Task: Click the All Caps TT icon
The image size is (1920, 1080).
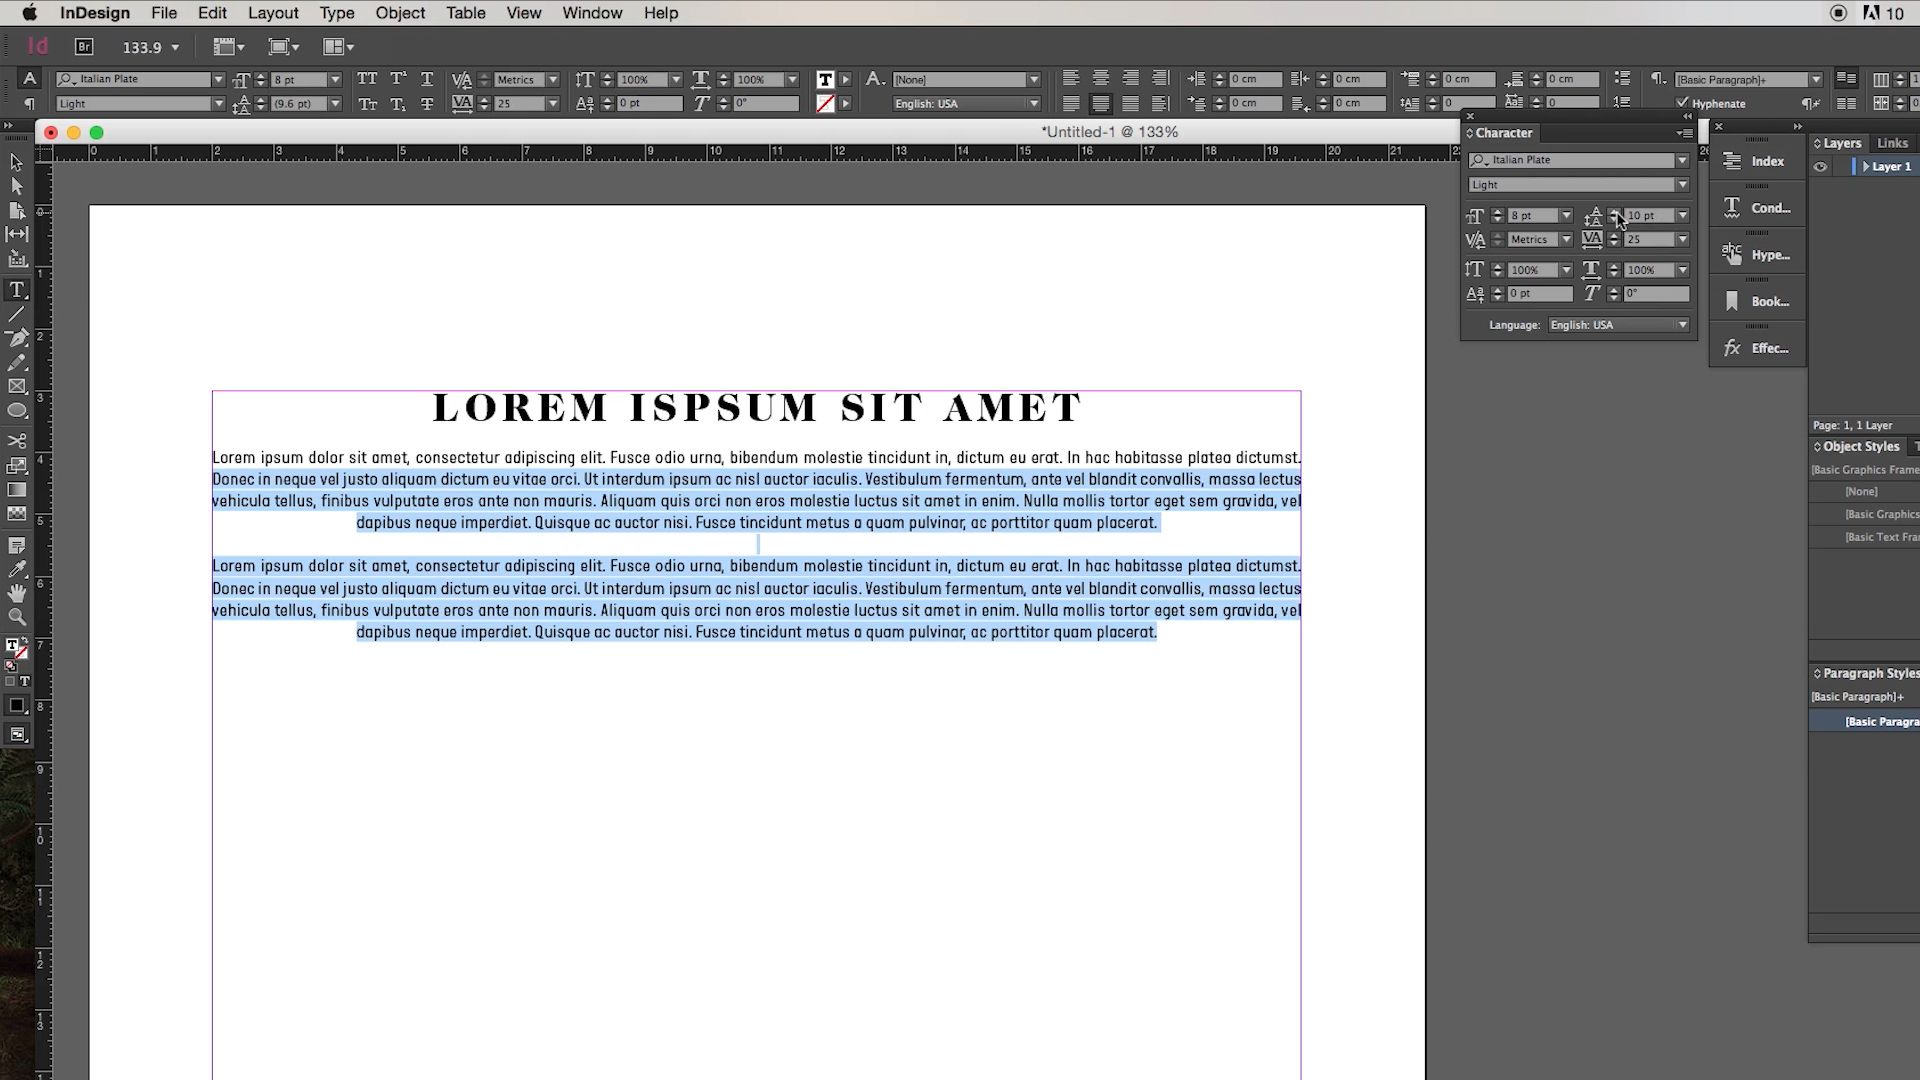Action: (367, 79)
